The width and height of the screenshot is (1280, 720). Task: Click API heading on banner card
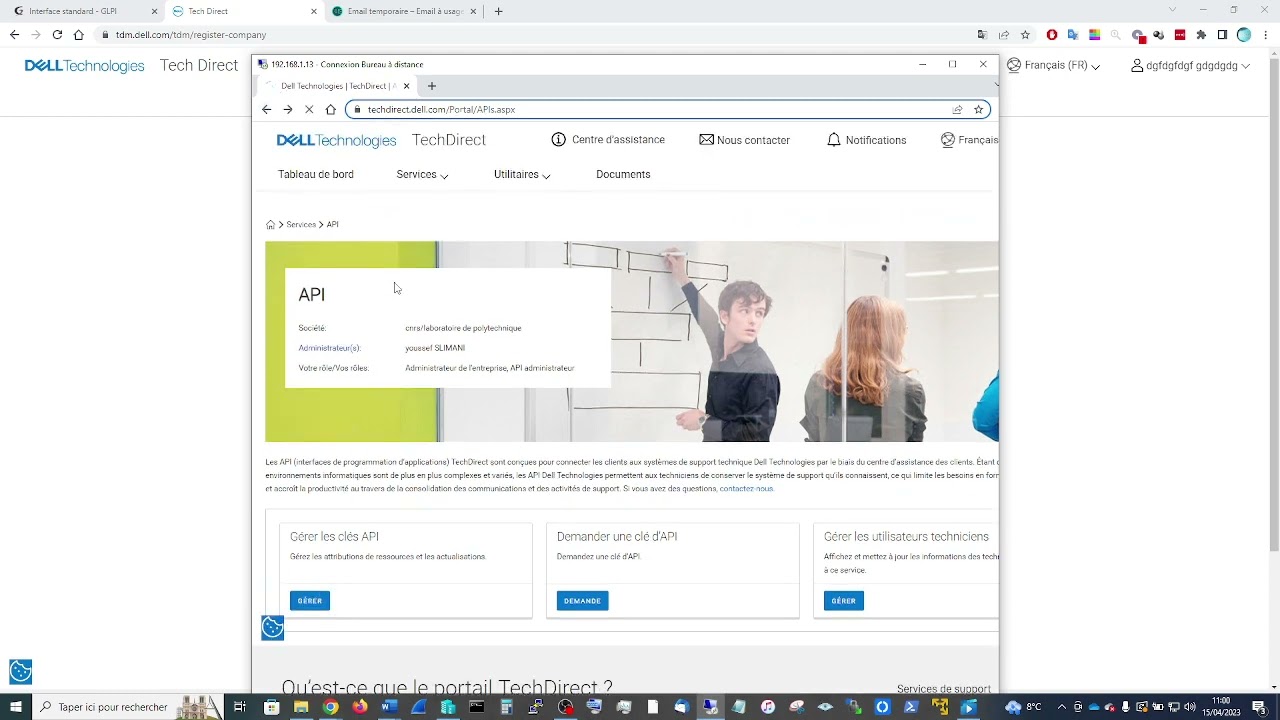point(311,295)
